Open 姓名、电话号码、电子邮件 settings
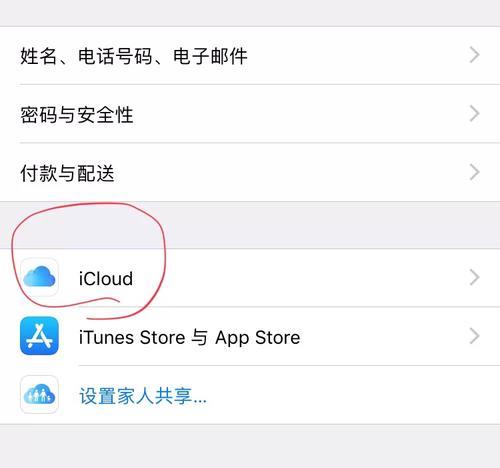Screen dimensions: 500x468 click(250, 55)
